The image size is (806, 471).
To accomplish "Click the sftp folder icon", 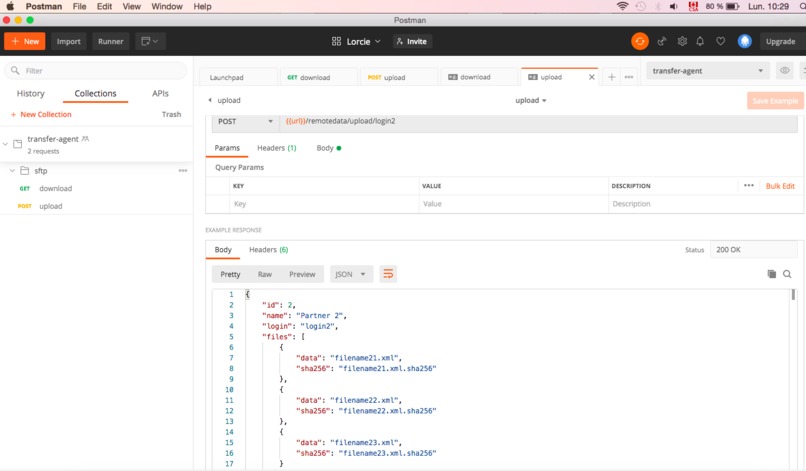I will [x=24, y=171].
